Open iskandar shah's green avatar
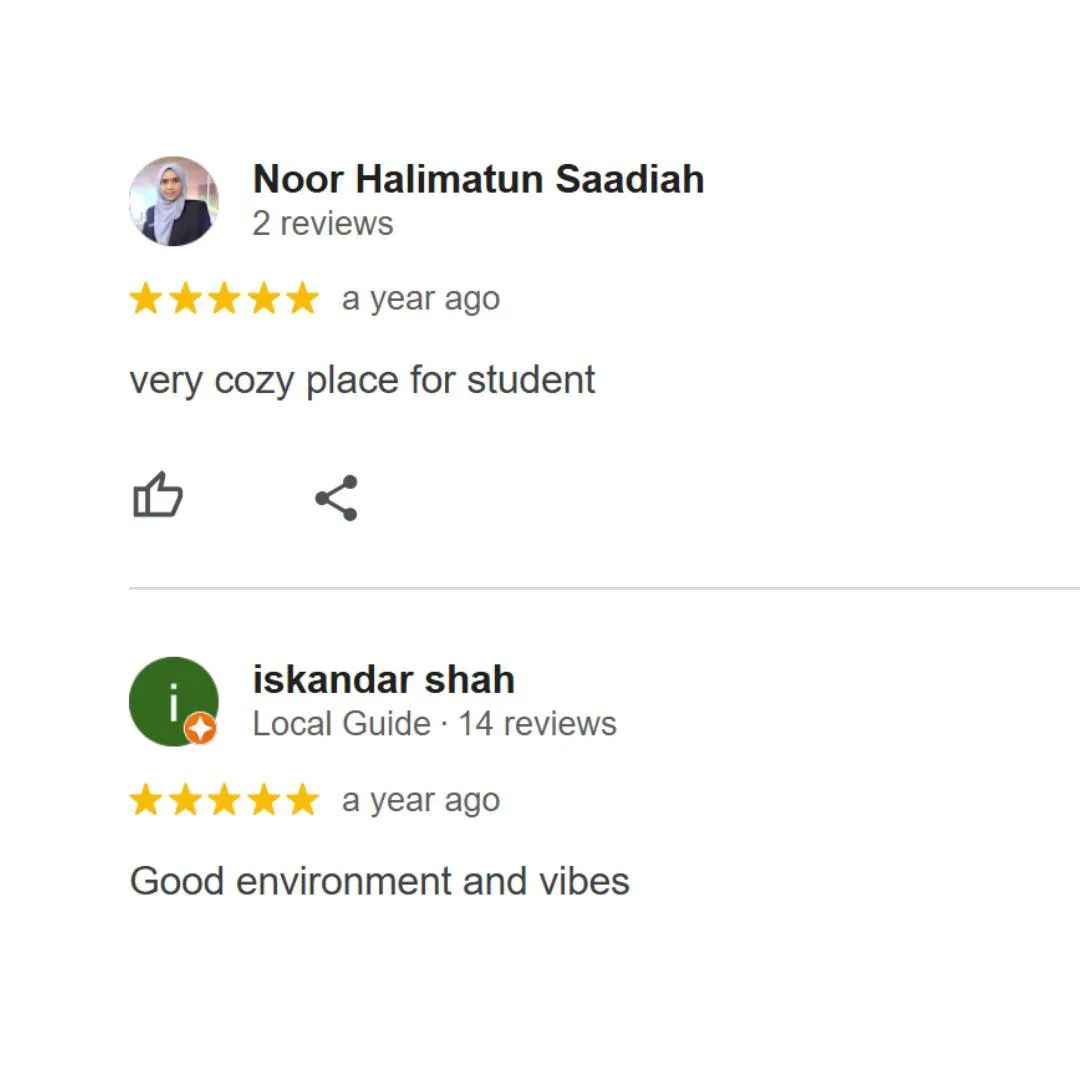Viewport: 1080px width, 1080px height. pyautogui.click(x=174, y=701)
